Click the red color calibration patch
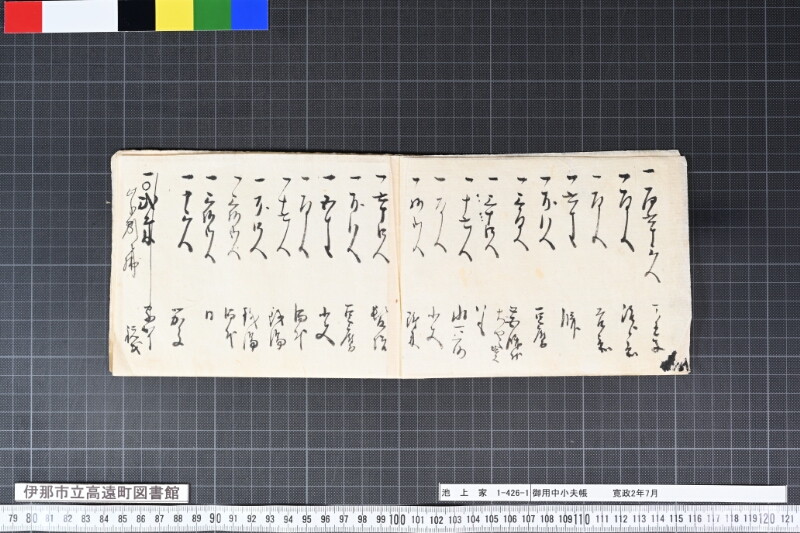Screen dimensions: 800x533 [x=23, y=15]
